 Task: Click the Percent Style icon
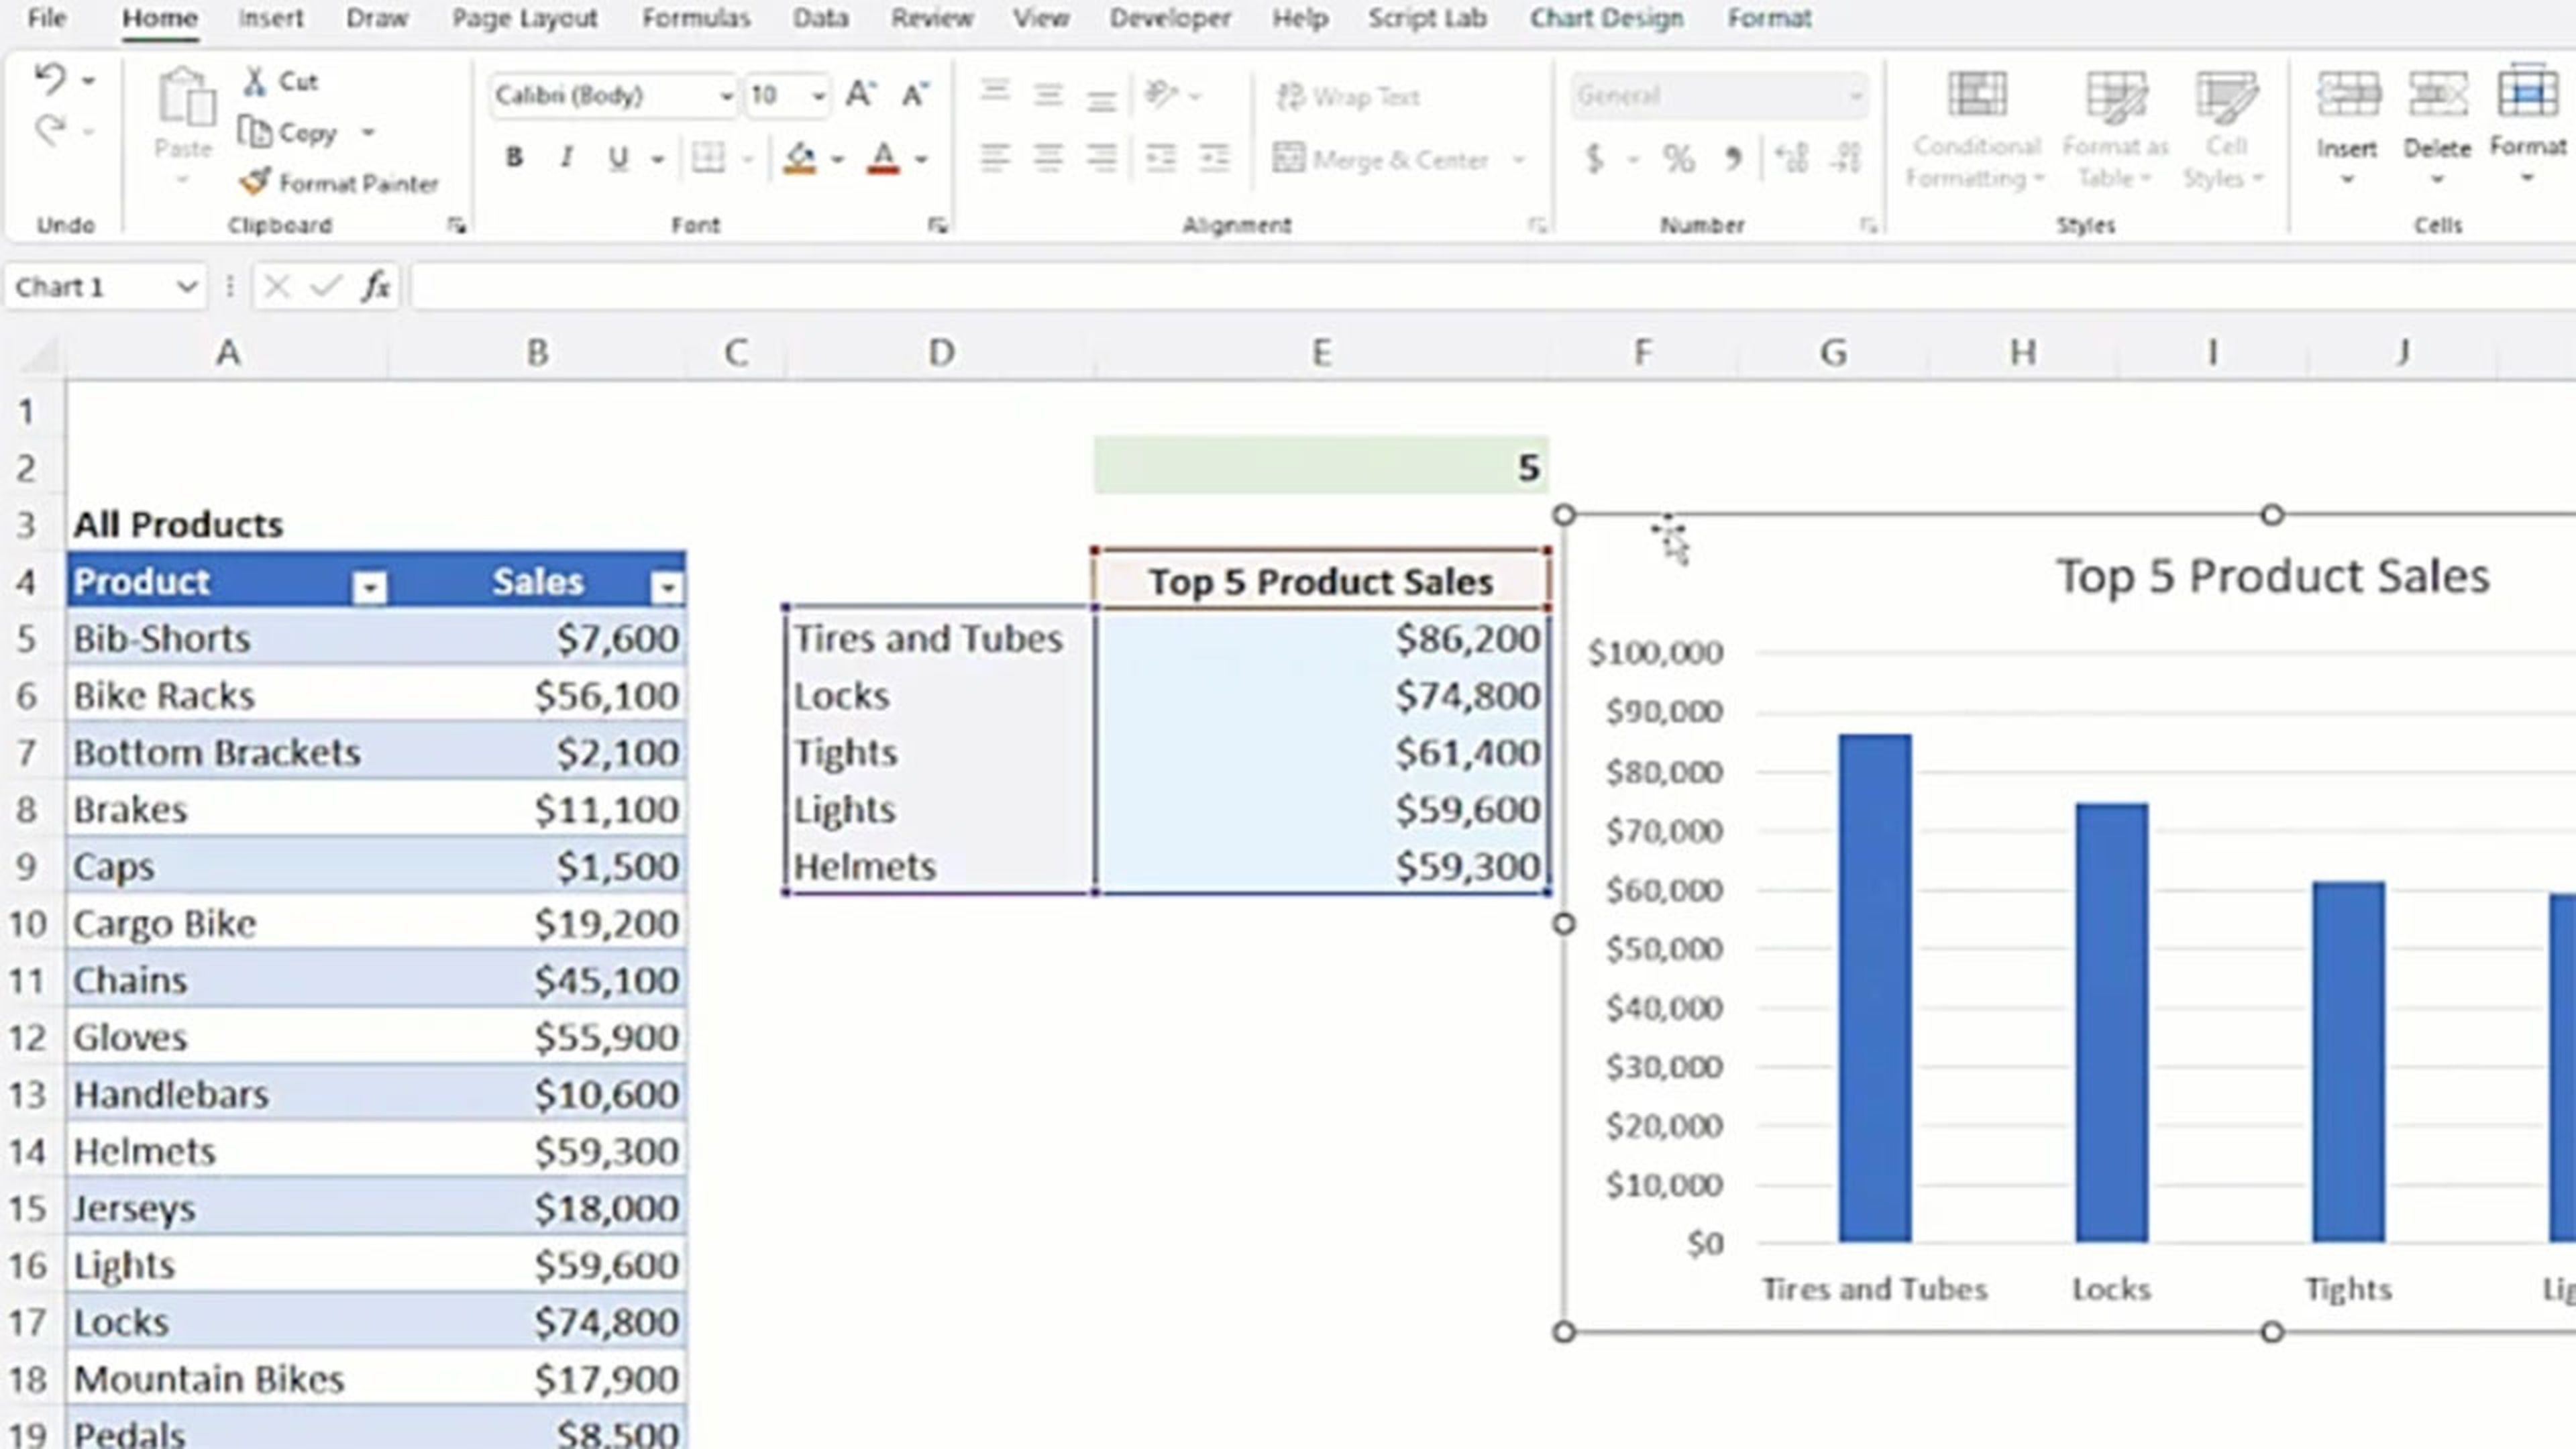tap(1678, 158)
